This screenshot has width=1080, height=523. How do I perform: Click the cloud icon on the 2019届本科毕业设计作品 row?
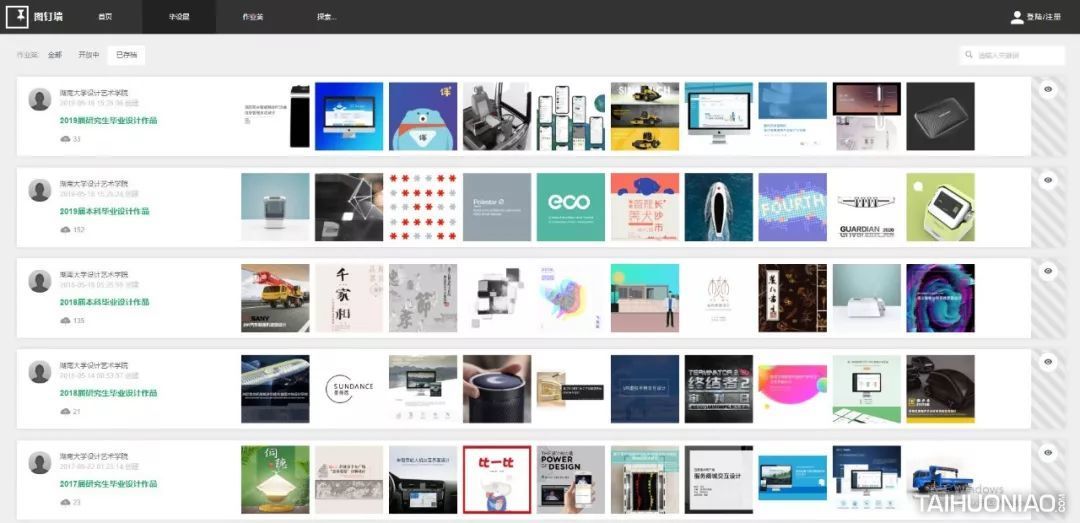click(x=65, y=229)
